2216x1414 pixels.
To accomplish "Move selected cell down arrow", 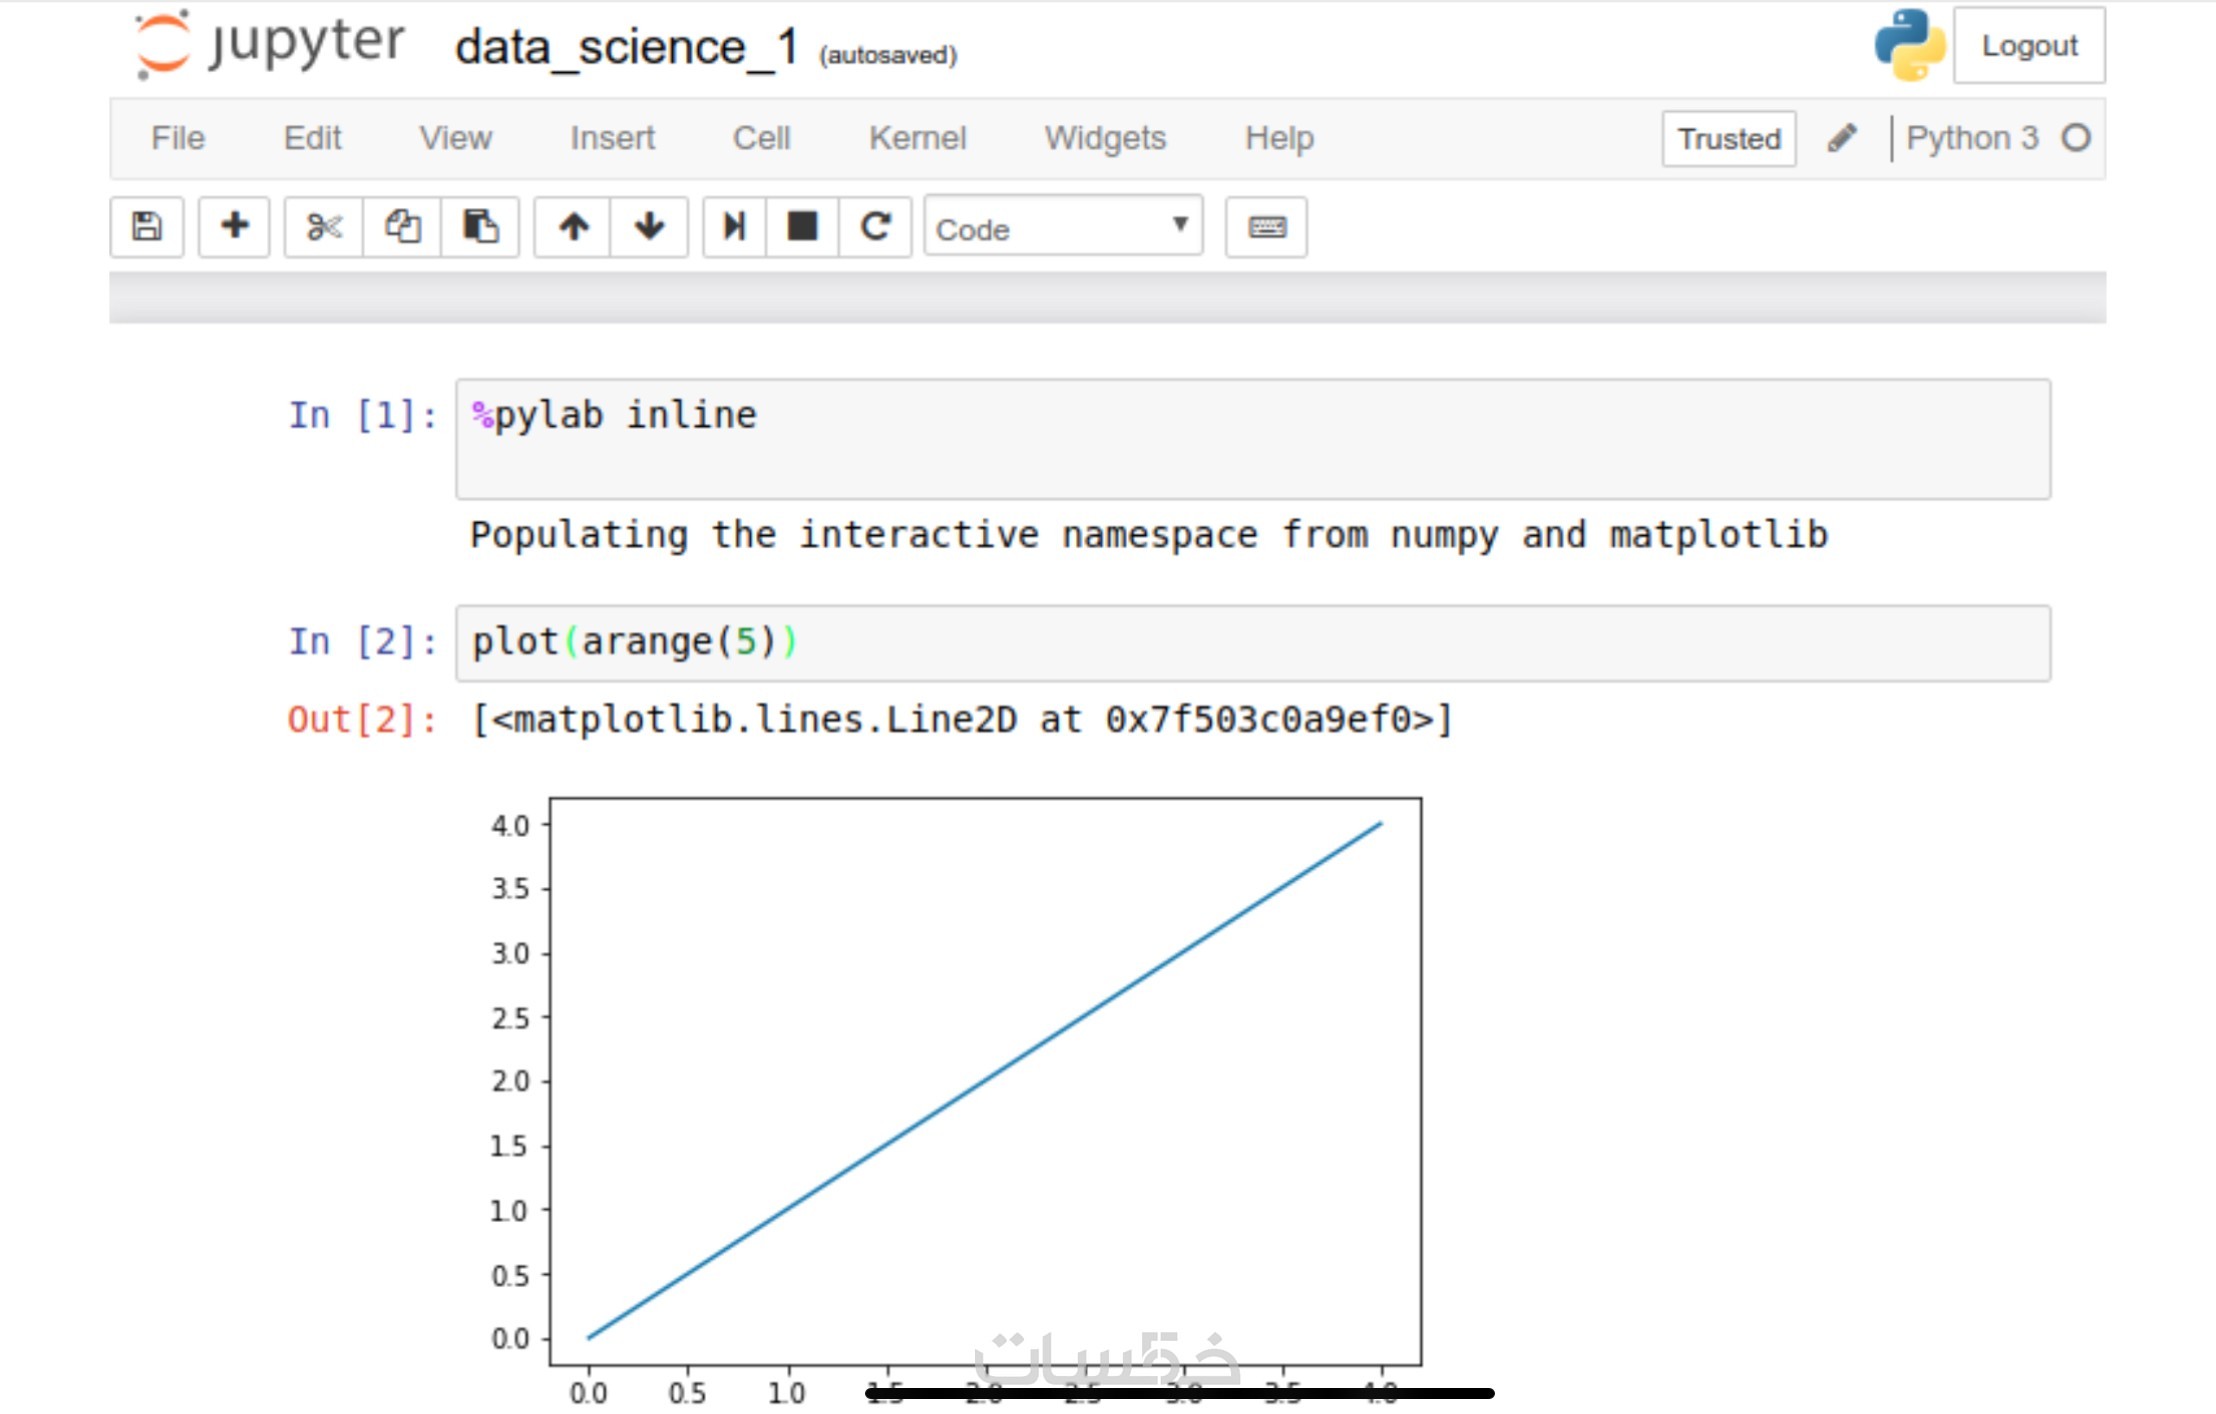I will (x=650, y=227).
